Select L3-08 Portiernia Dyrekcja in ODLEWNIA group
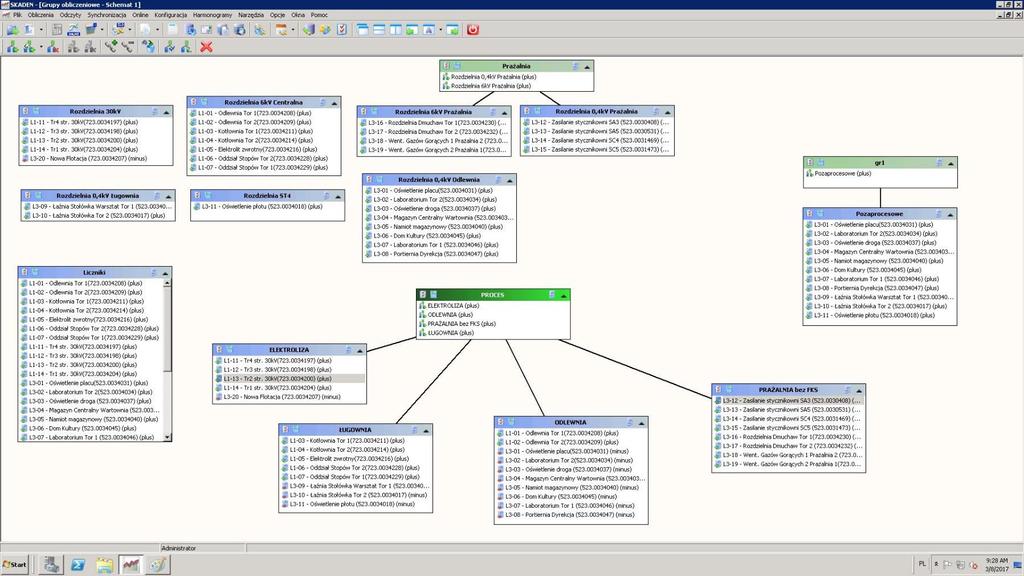This screenshot has width=1024, height=576. (571, 515)
